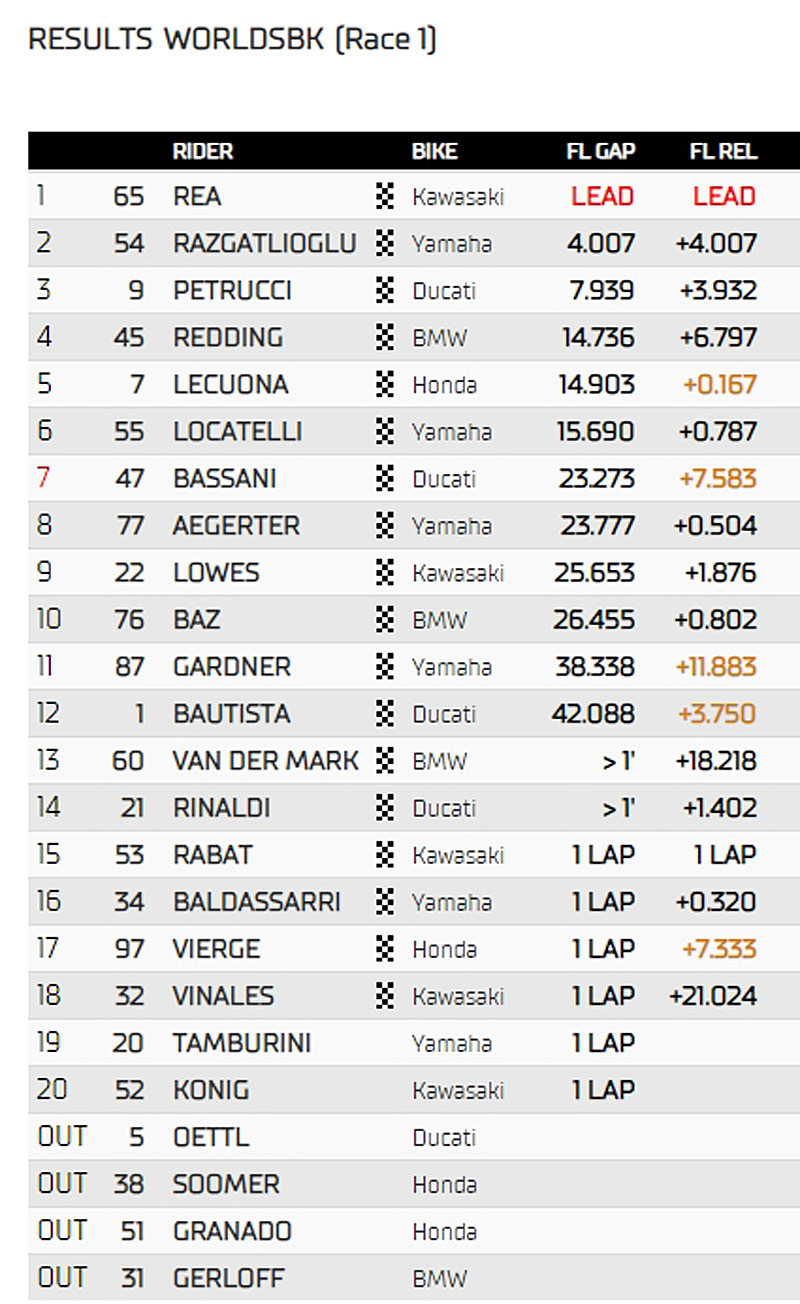Click the BIKE column header
800x1304 pixels.
[435, 151]
